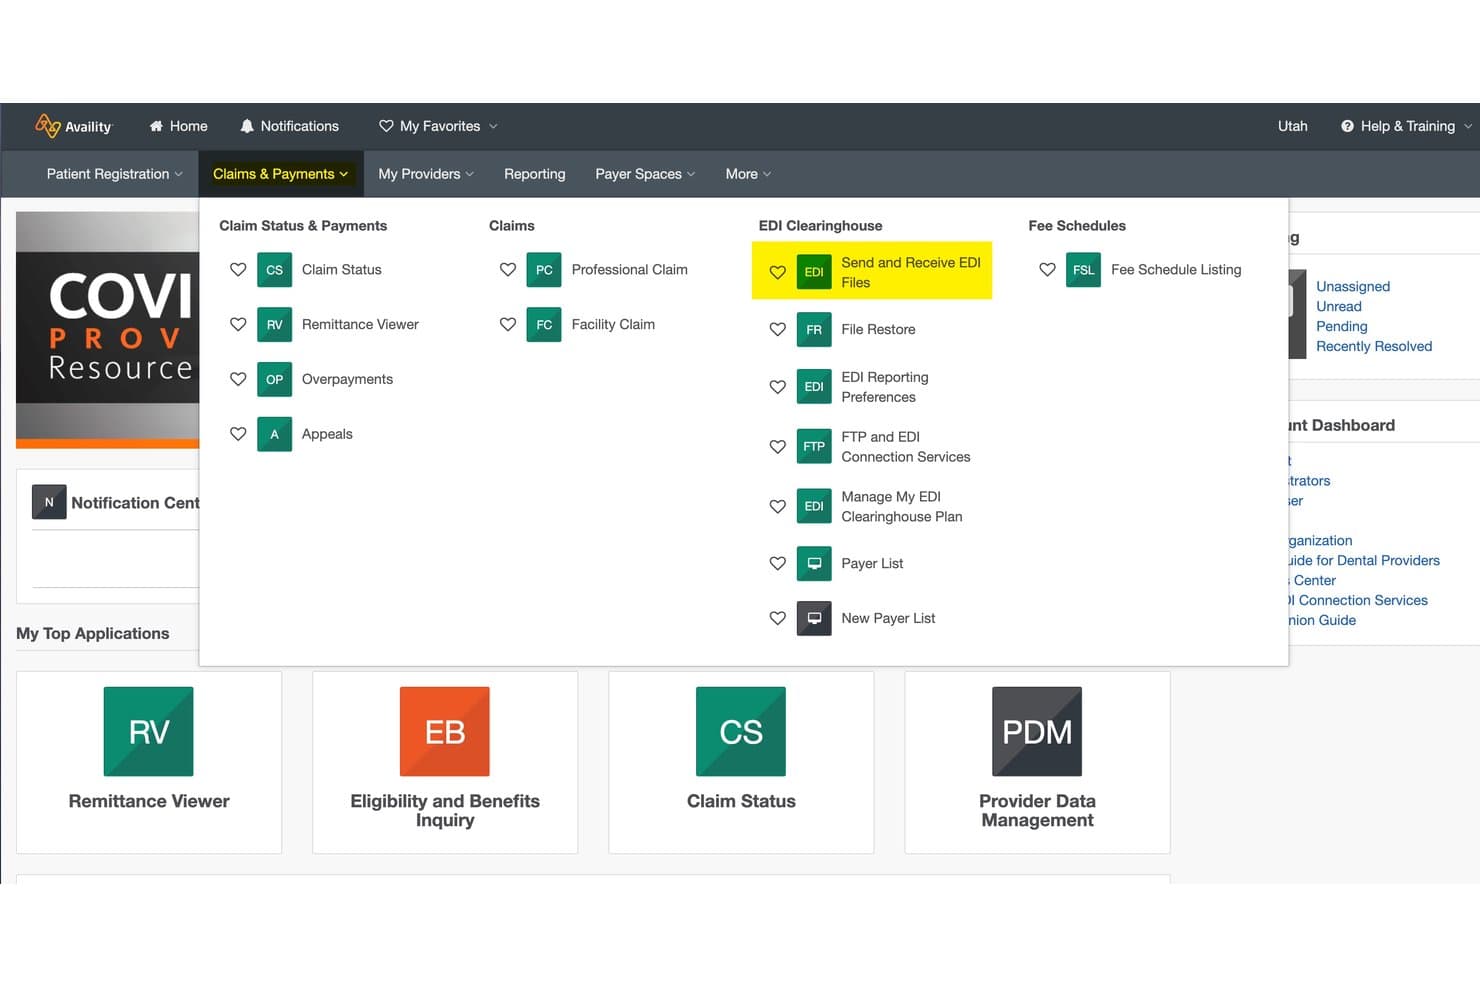
Task: Click the Availity logo
Action: [74, 126]
